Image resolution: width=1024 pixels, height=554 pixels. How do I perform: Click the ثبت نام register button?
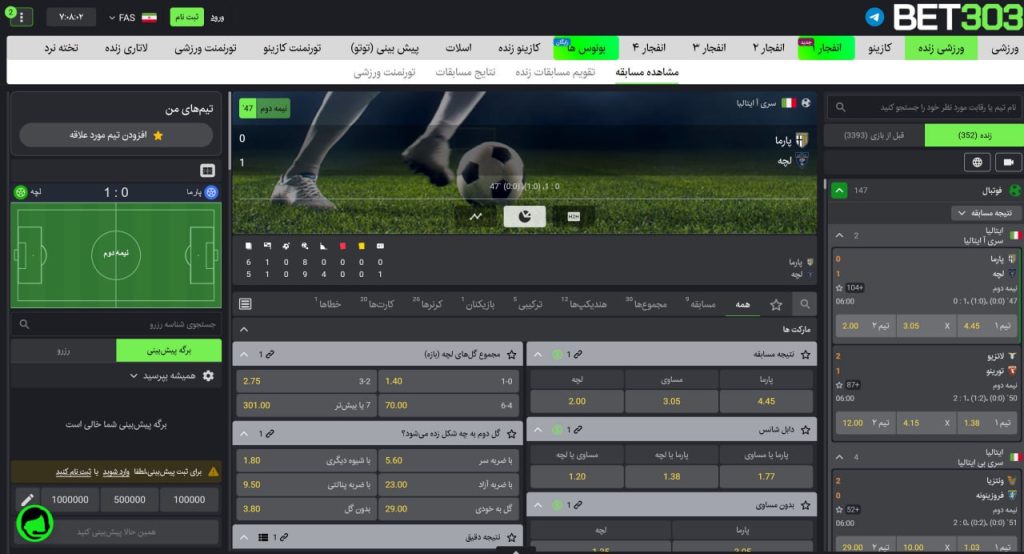tap(187, 17)
